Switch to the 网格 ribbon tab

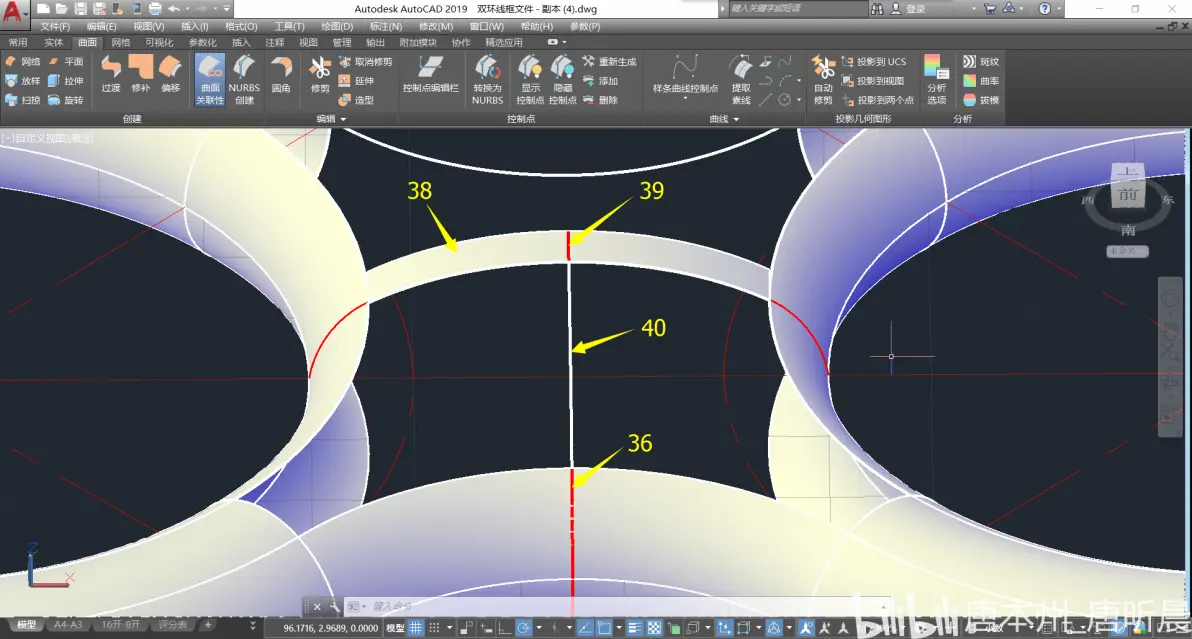pos(121,43)
